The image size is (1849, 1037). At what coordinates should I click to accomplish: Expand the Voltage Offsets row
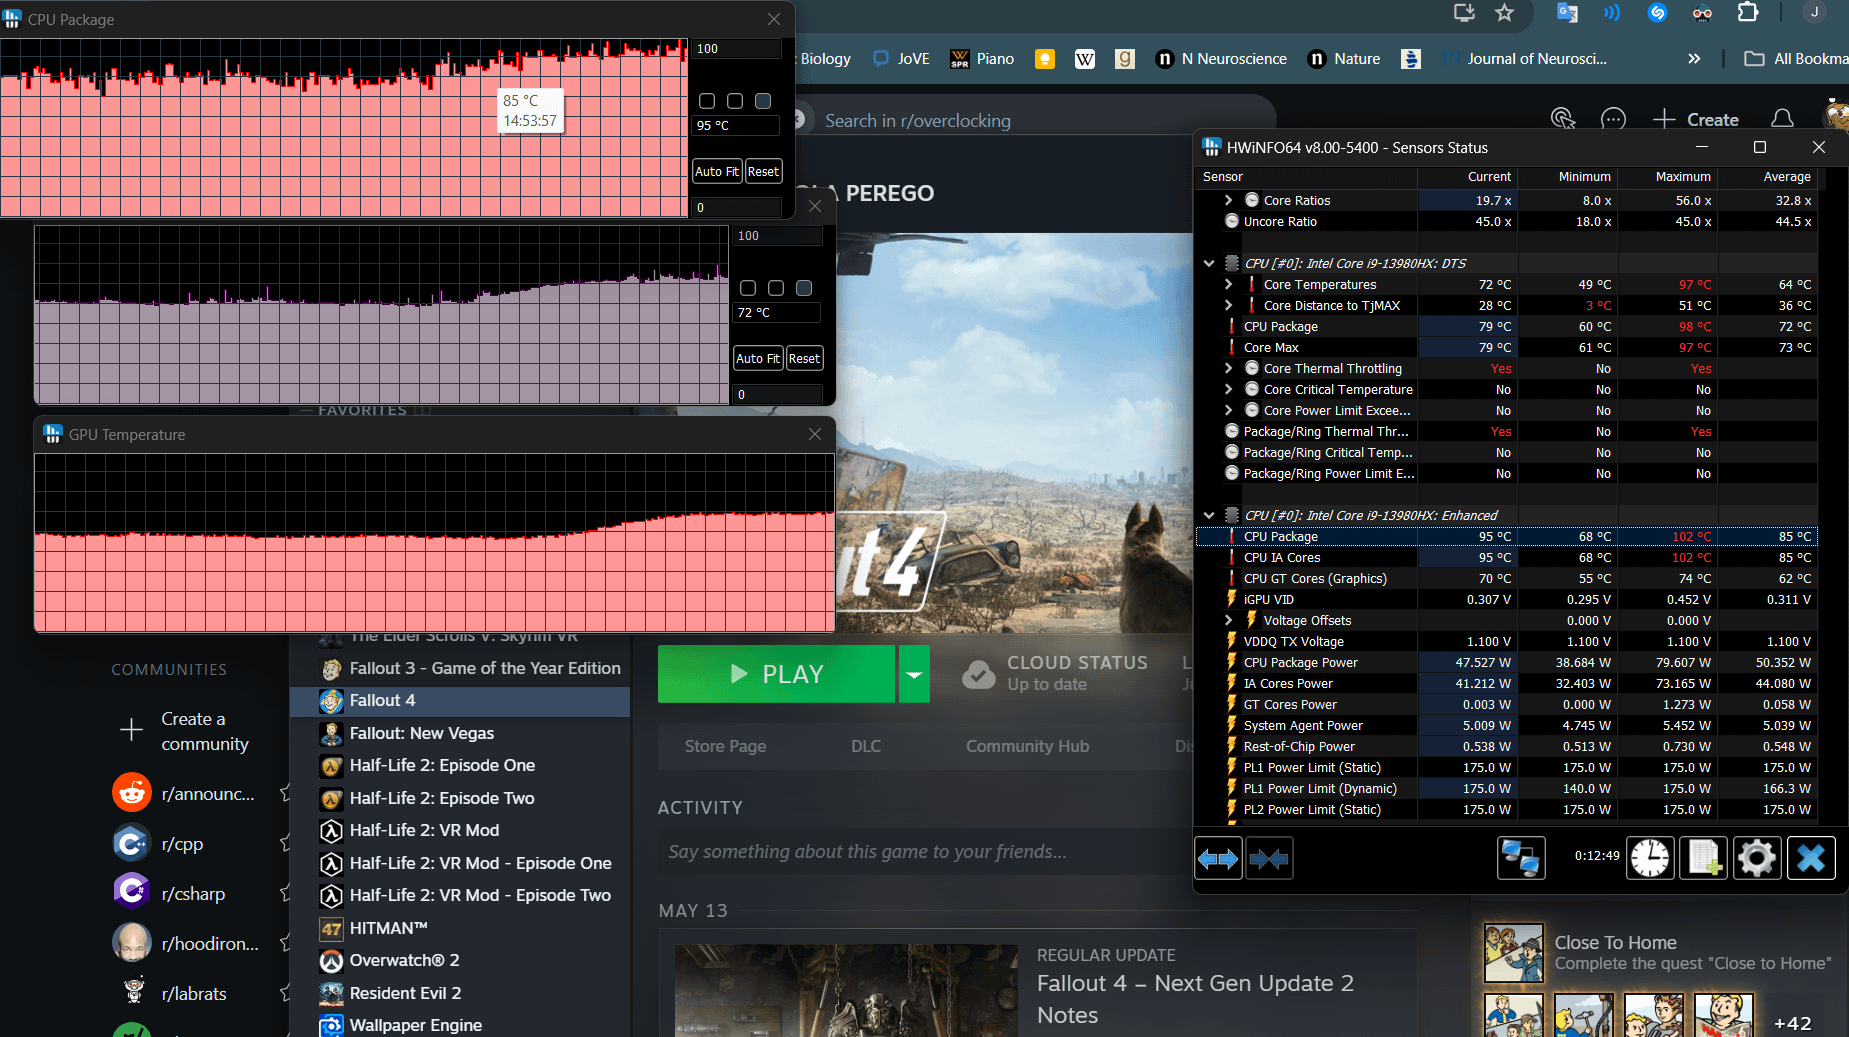click(1229, 620)
